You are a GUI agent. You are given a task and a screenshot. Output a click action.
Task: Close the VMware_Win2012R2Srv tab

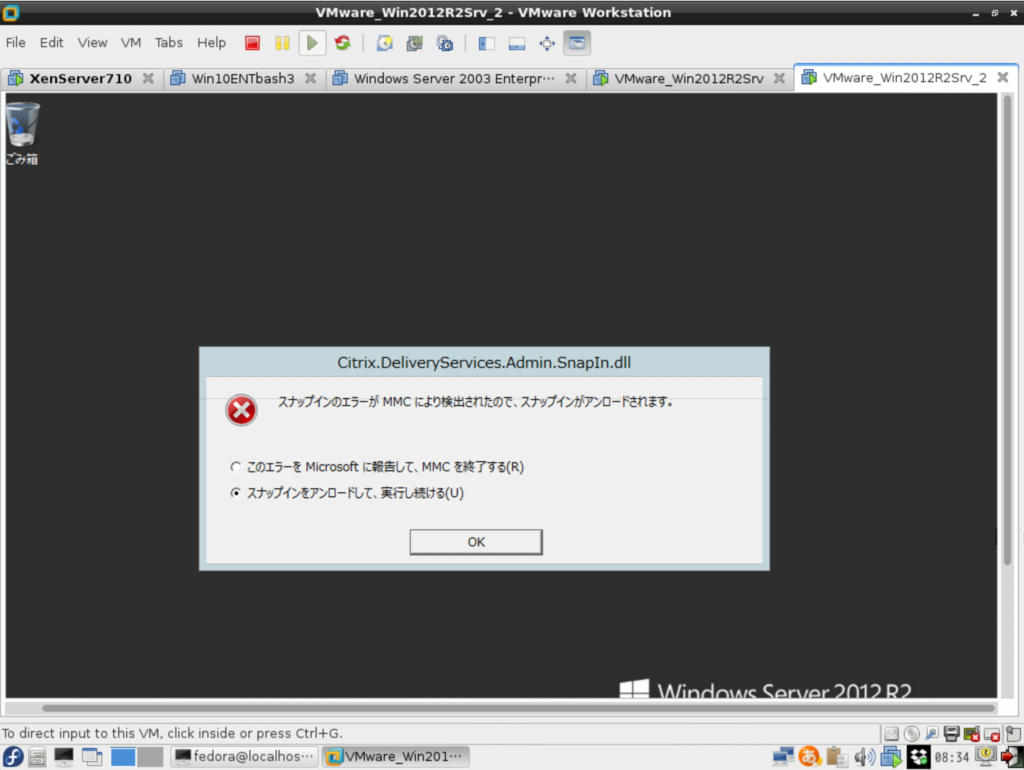[779, 78]
